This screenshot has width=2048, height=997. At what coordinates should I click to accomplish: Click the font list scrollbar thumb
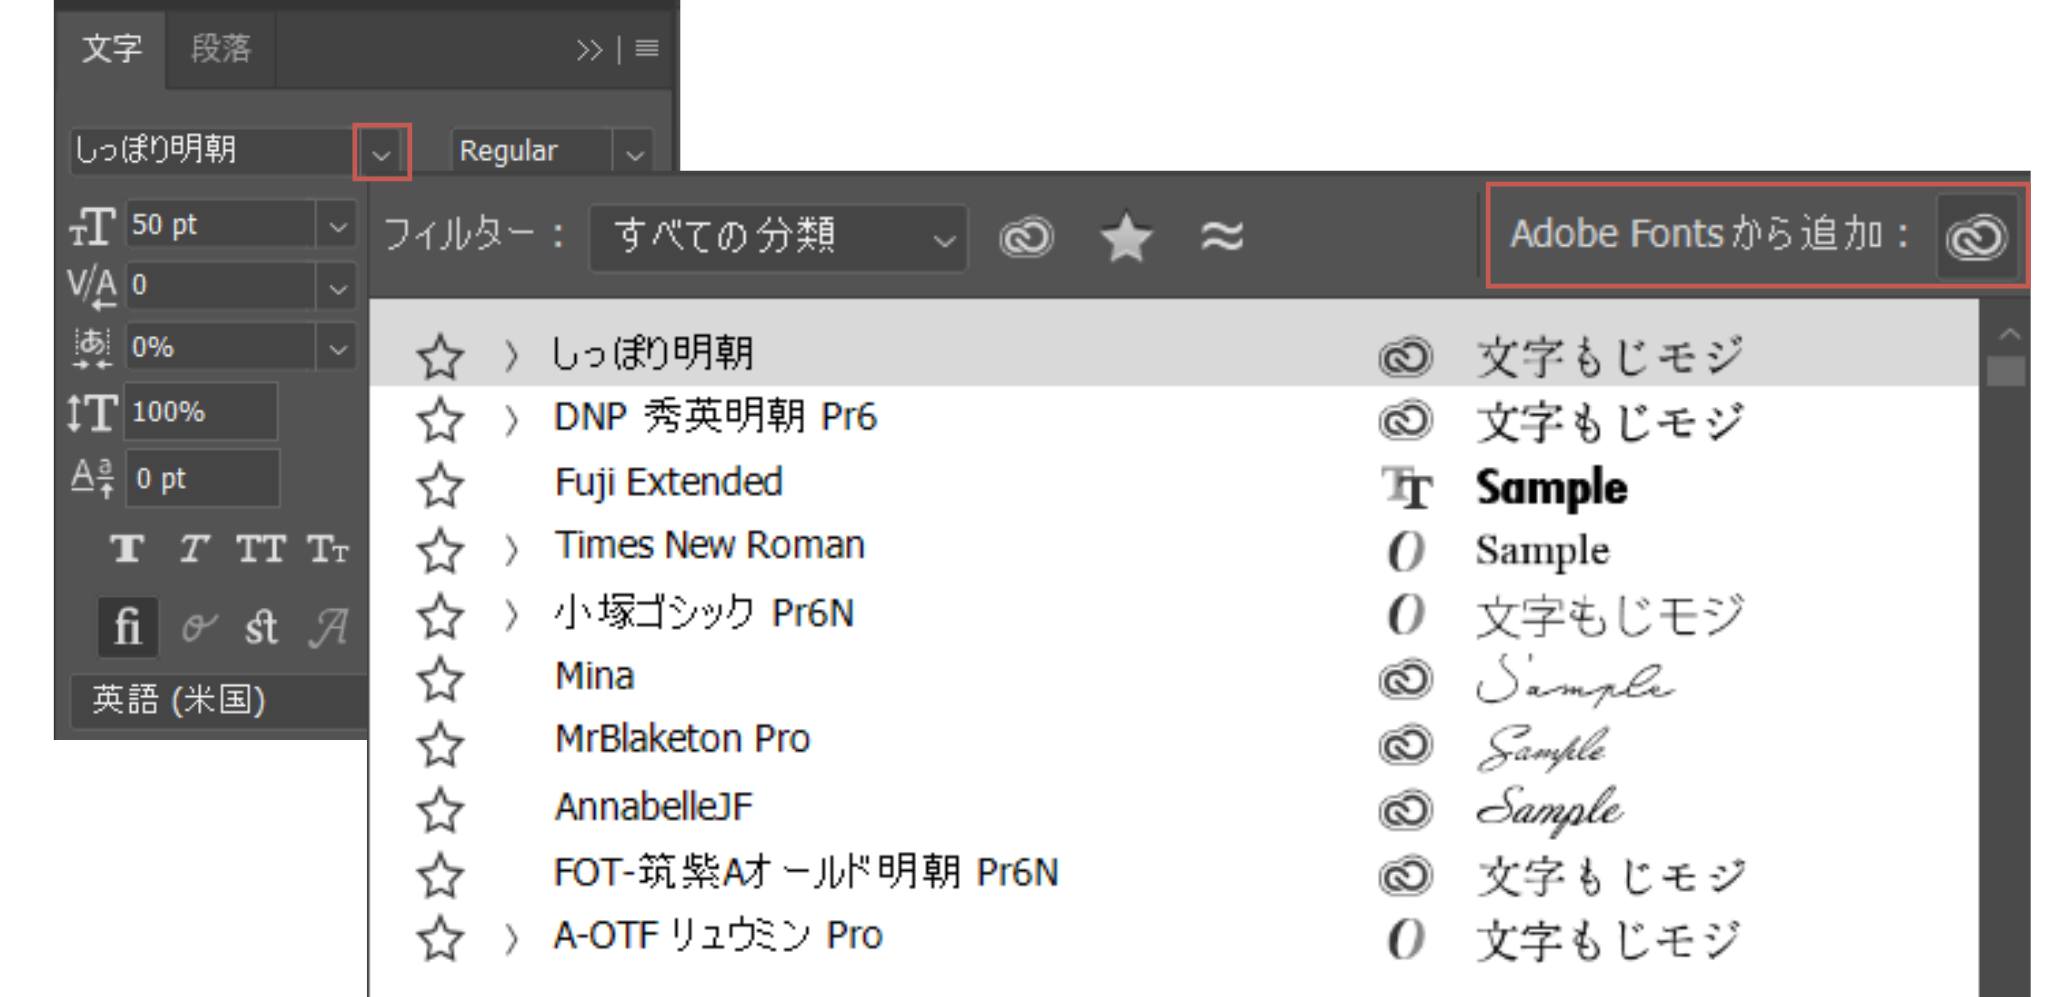2005,371
